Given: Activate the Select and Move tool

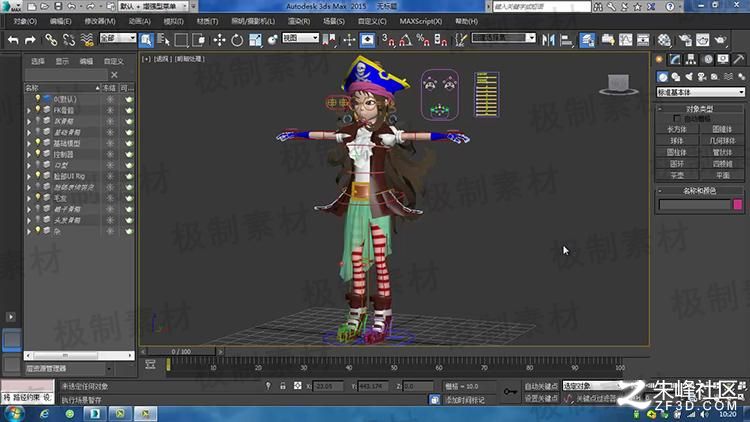Looking at the screenshot, I should pos(219,40).
